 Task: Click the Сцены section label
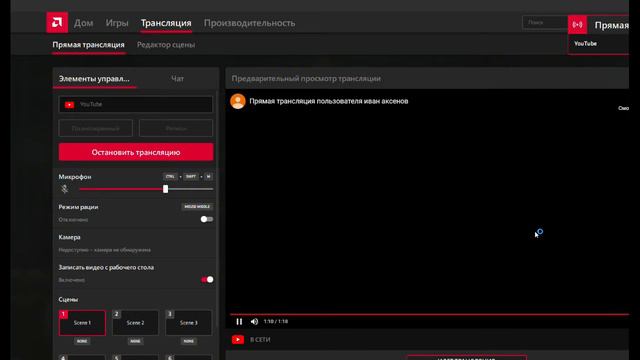click(68, 300)
